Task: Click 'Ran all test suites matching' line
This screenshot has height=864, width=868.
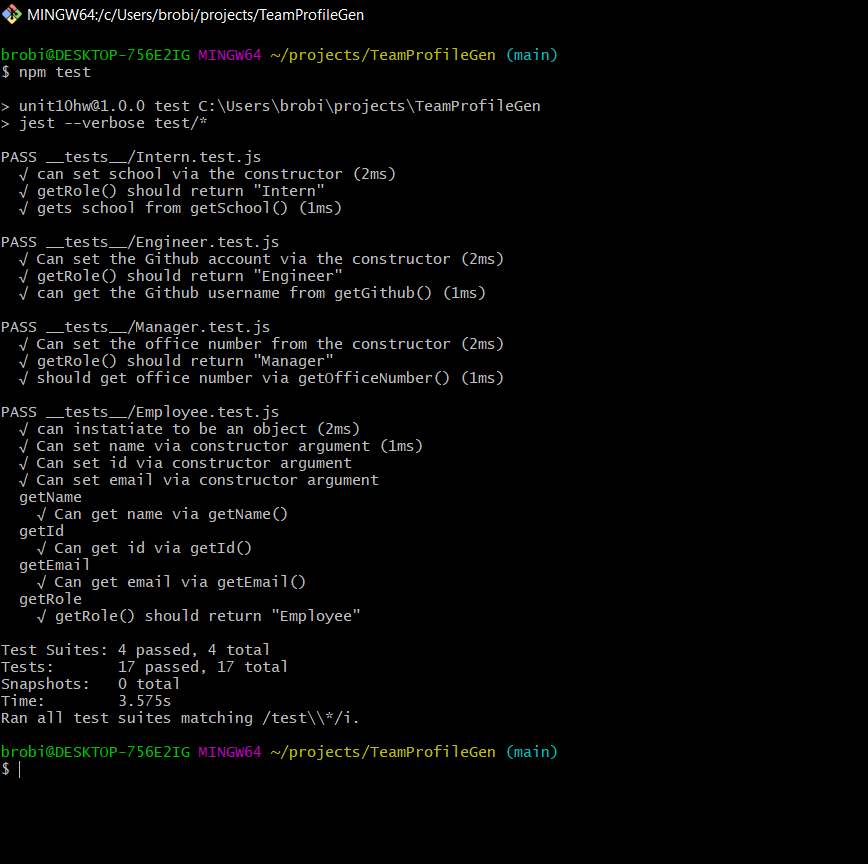Action: coord(180,718)
